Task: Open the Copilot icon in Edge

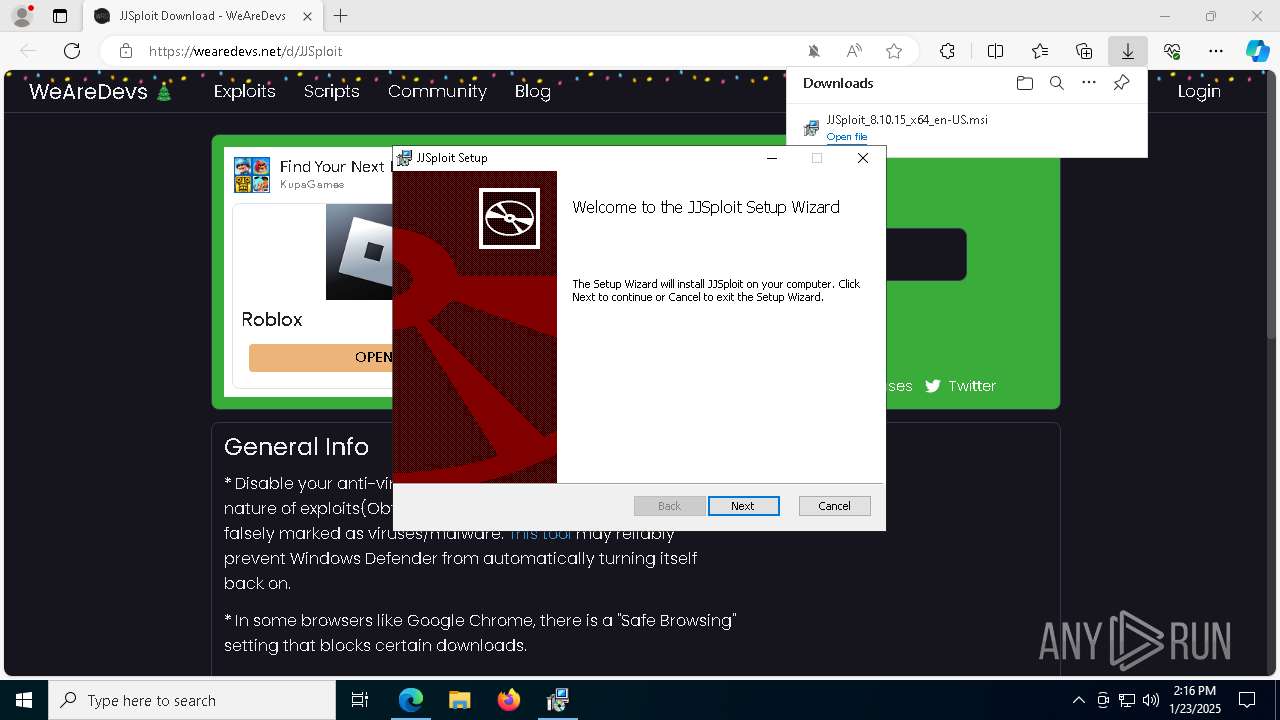Action: 1257,51
